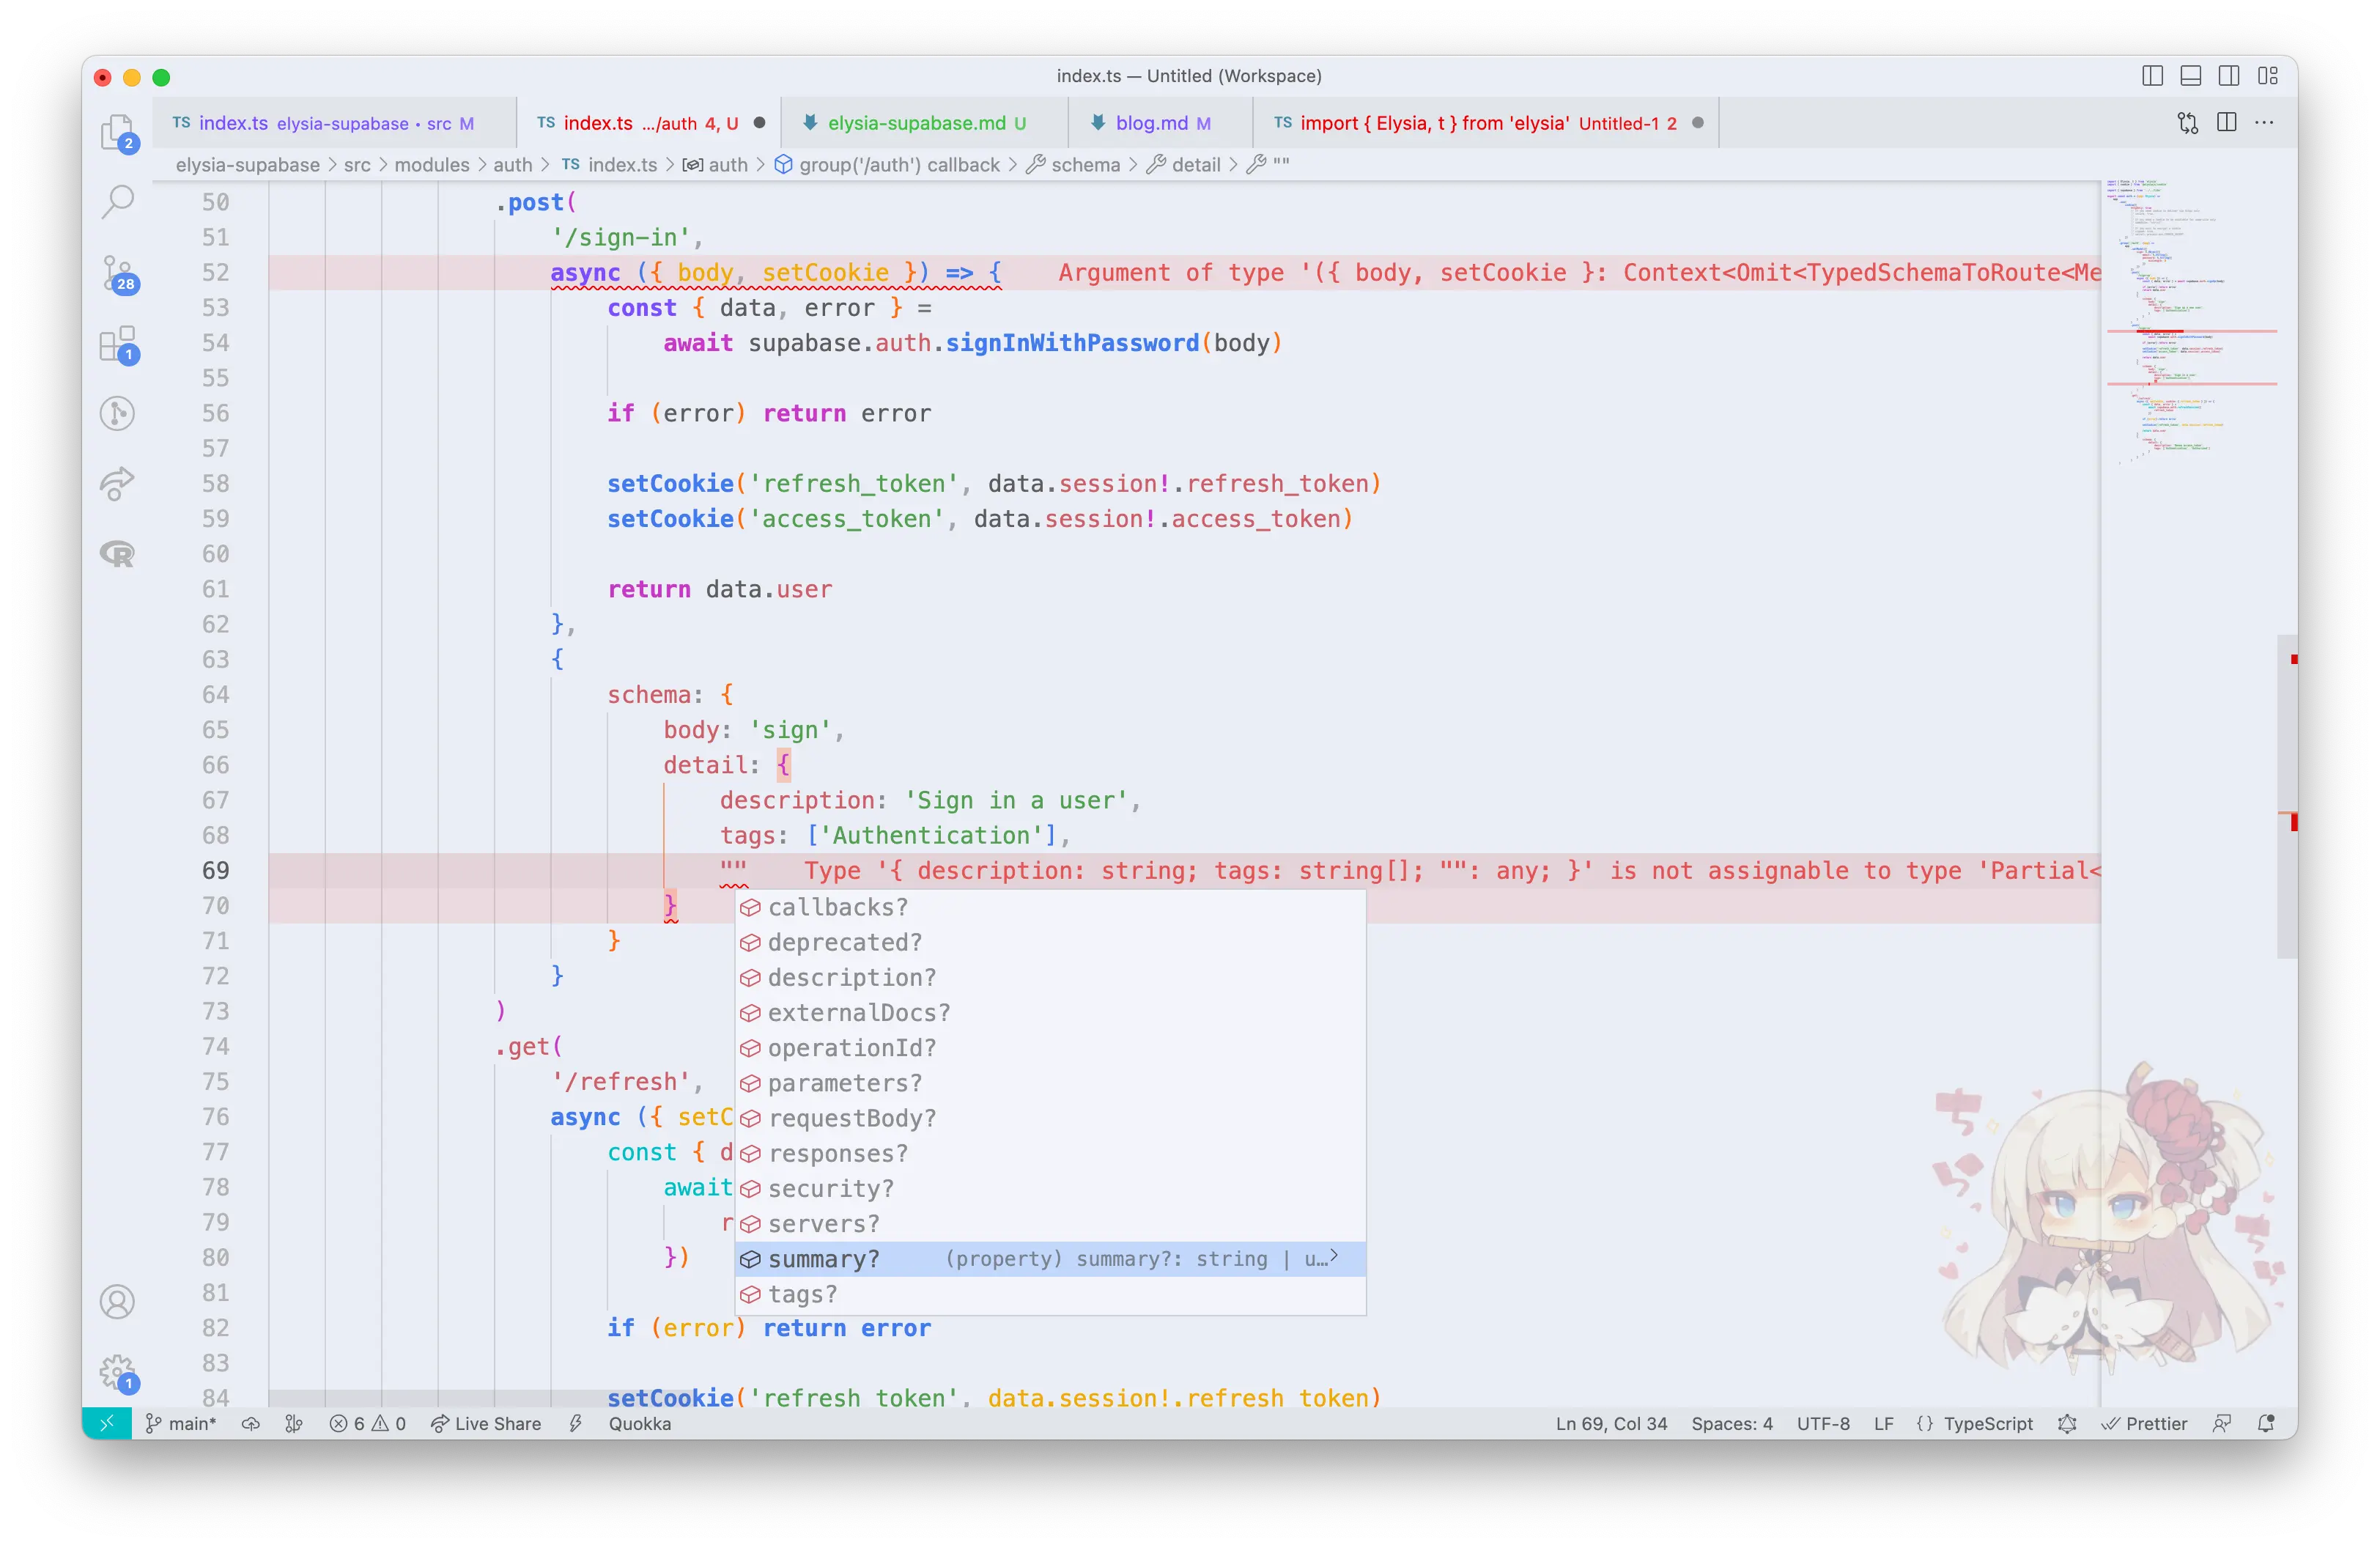
Task: Open the Git Graph activity icon
Action: [x=118, y=413]
